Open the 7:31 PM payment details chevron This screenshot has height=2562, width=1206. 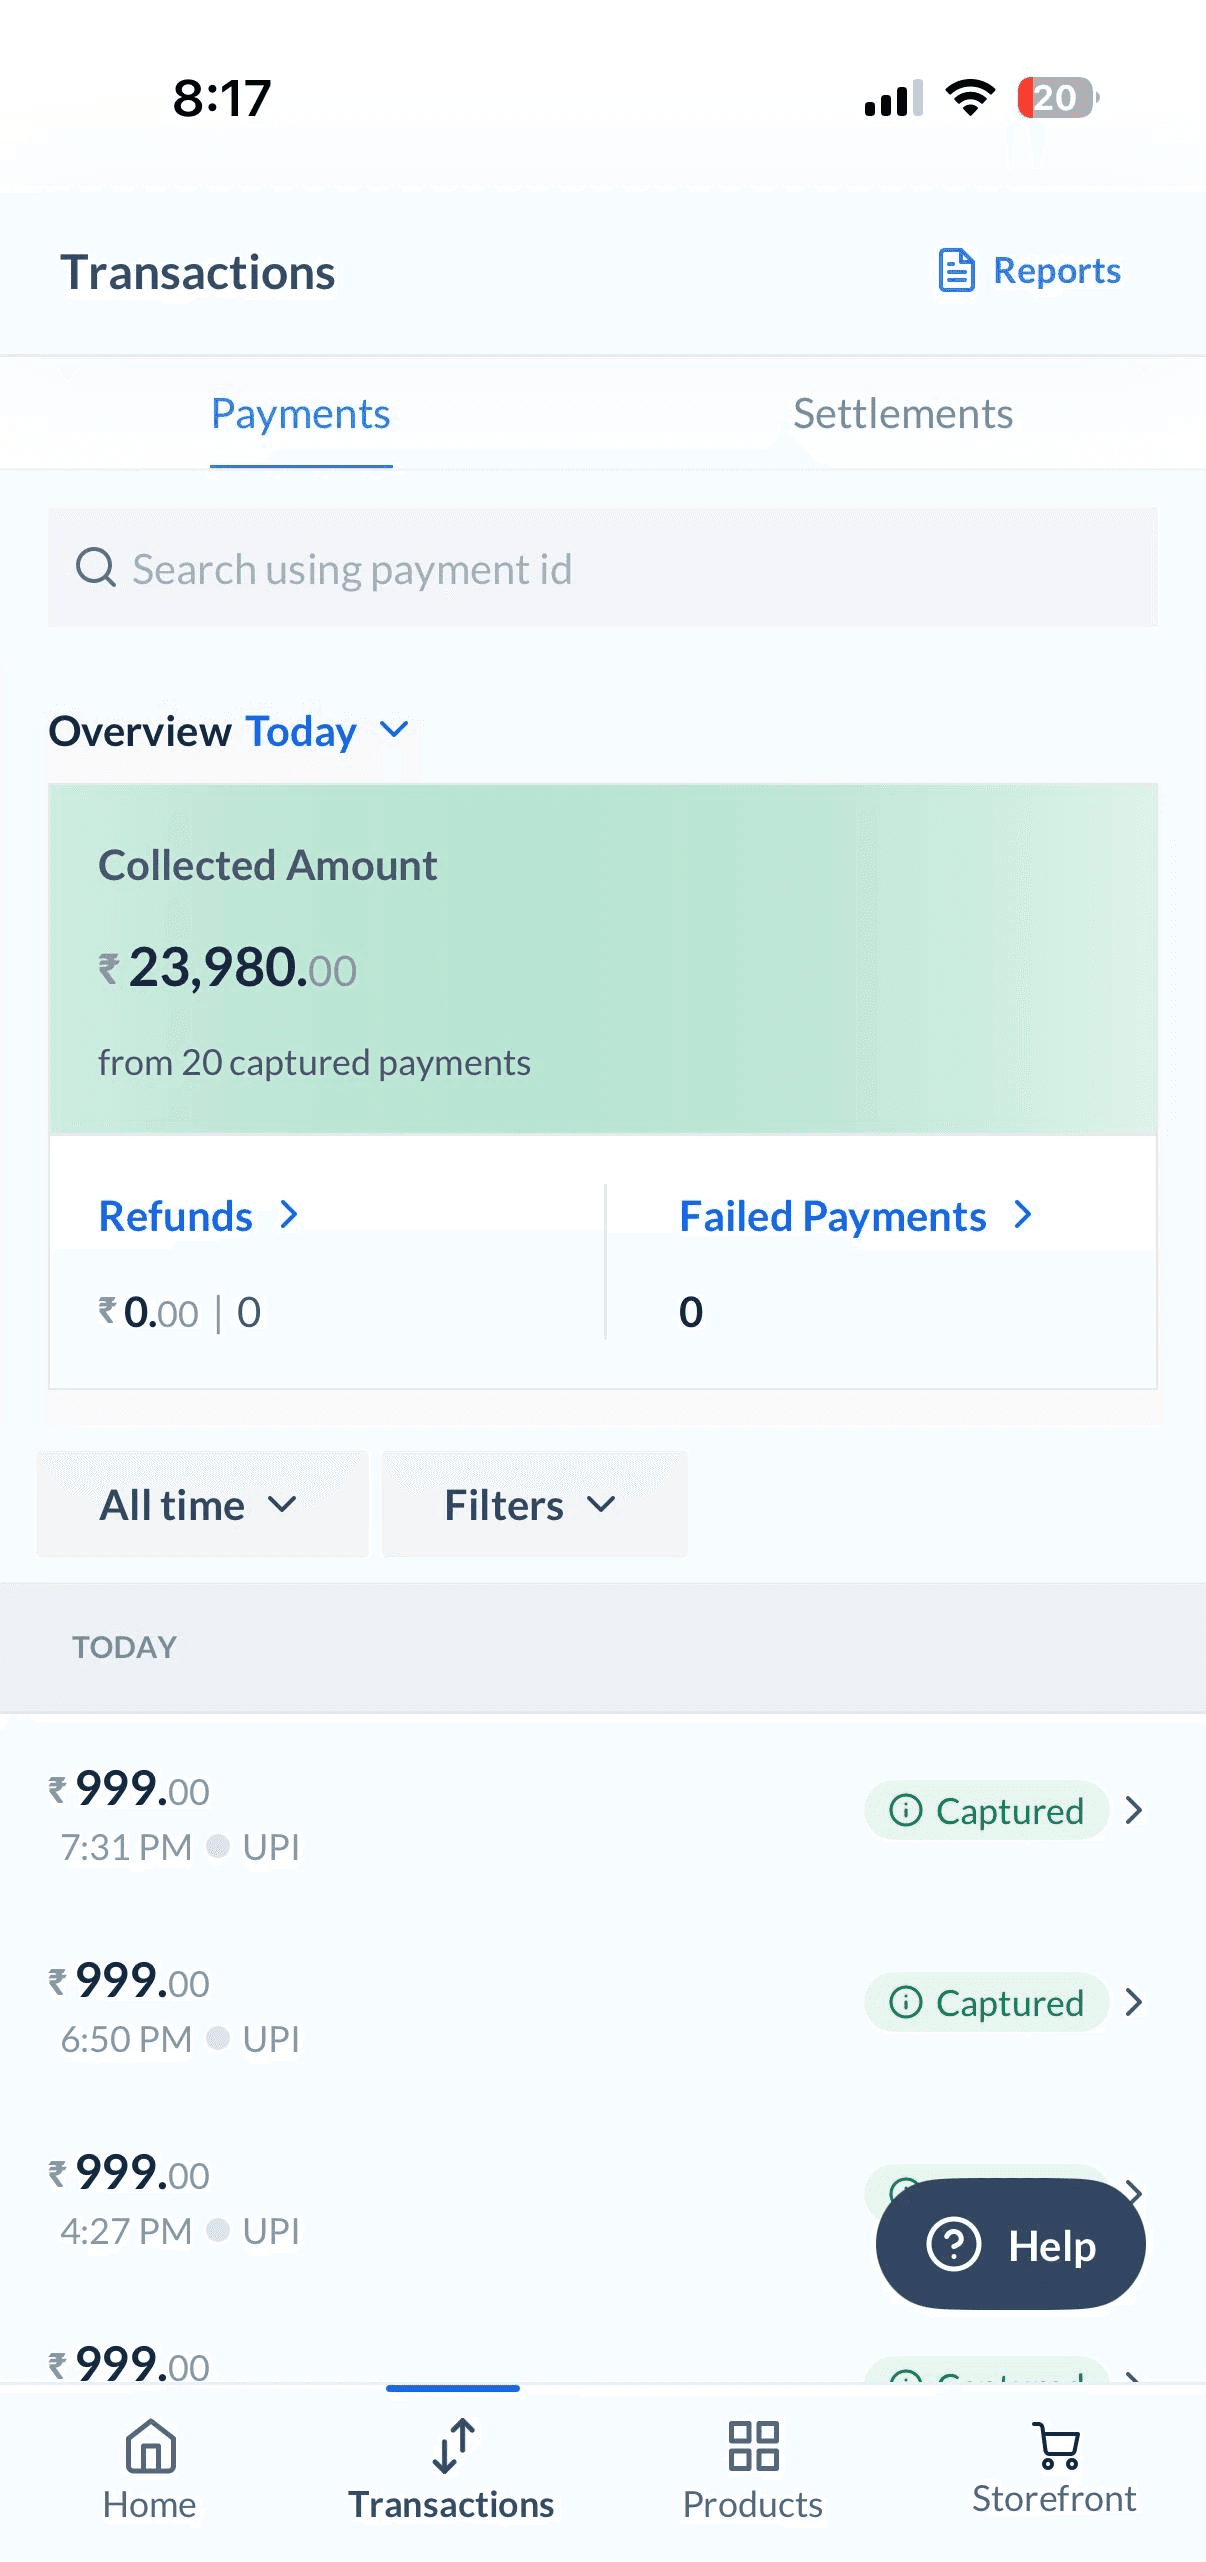pyautogui.click(x=1134, y=1810)
